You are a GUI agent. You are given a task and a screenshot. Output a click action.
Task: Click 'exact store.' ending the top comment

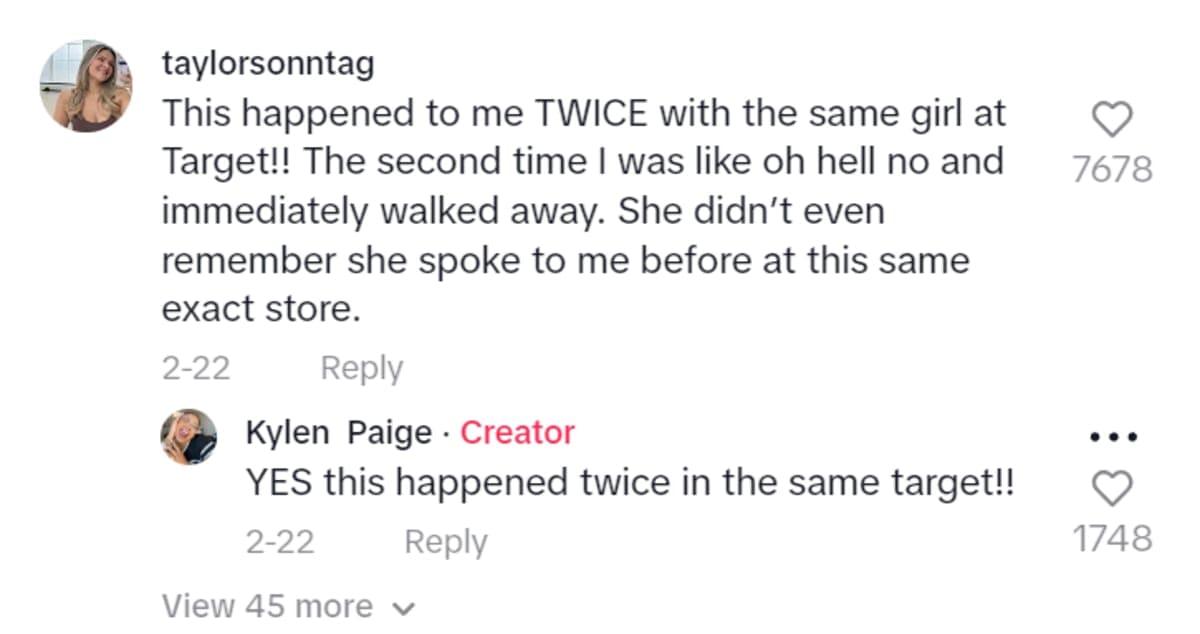pos(260,309)
